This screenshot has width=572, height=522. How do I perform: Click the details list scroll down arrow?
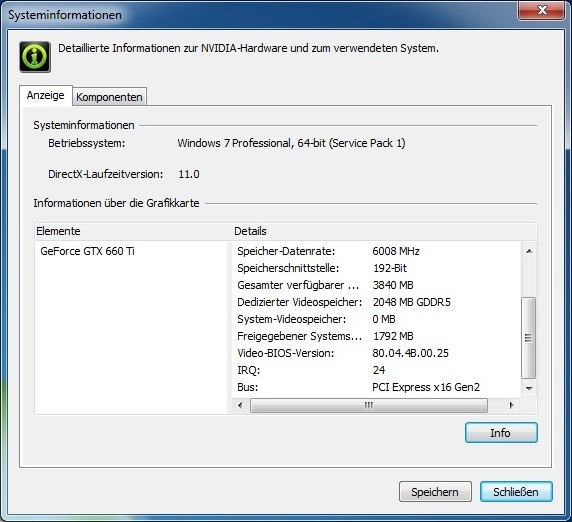point(529,388)
